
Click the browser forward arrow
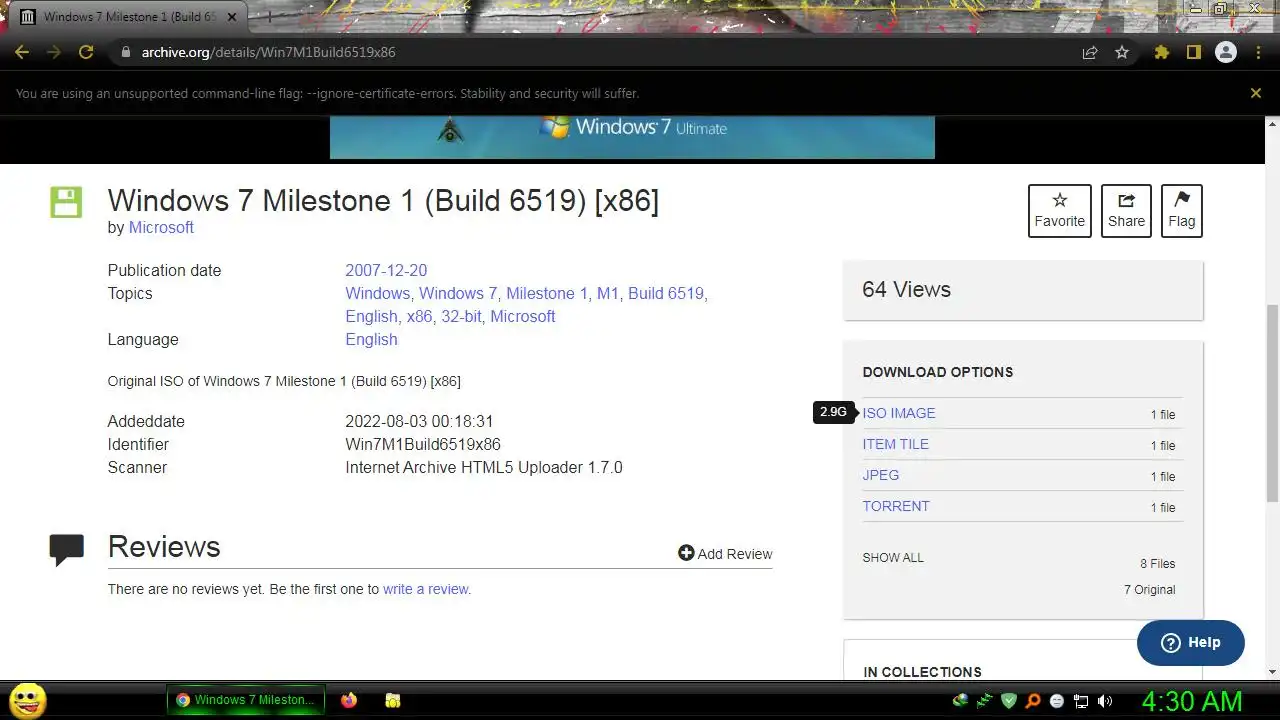54,52
